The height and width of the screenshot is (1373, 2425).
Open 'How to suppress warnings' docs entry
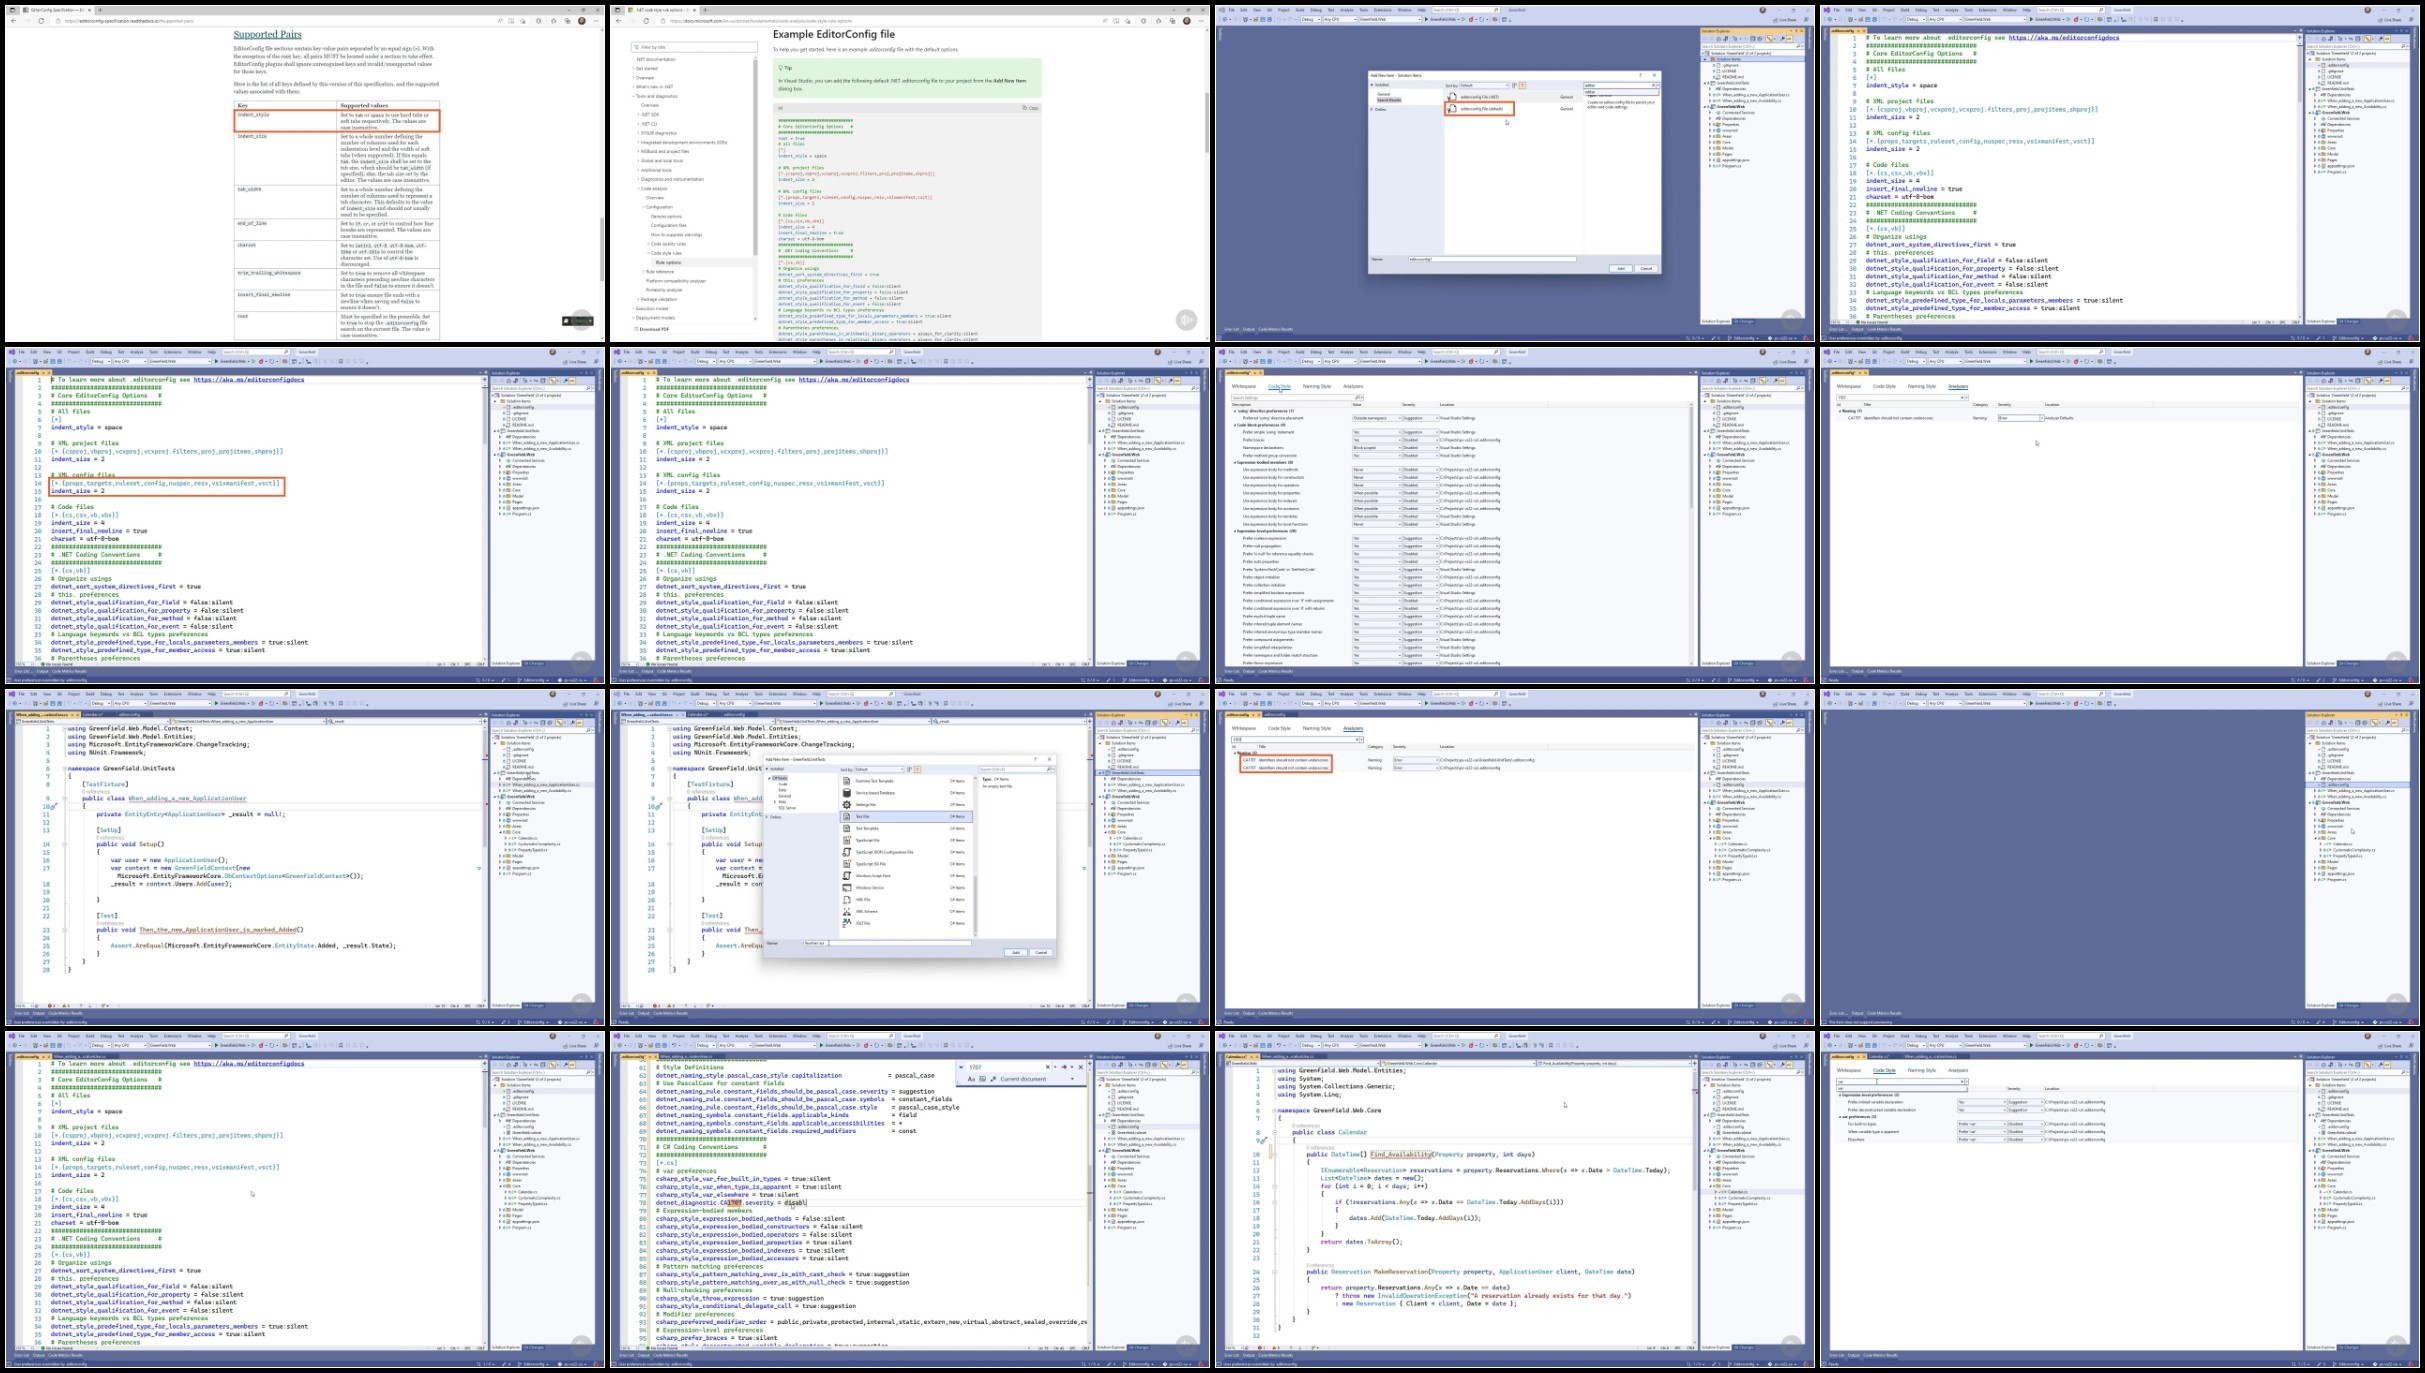point(677,234)
